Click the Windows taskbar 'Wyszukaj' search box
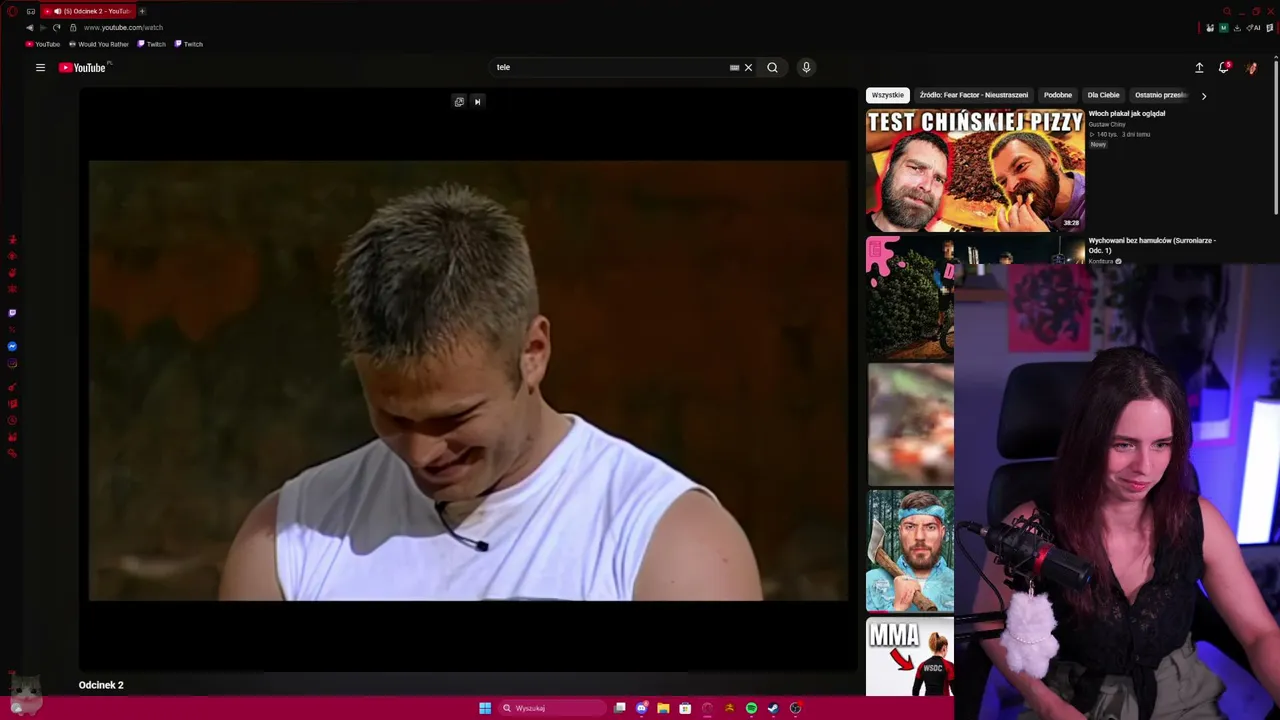 coord(553,708)
